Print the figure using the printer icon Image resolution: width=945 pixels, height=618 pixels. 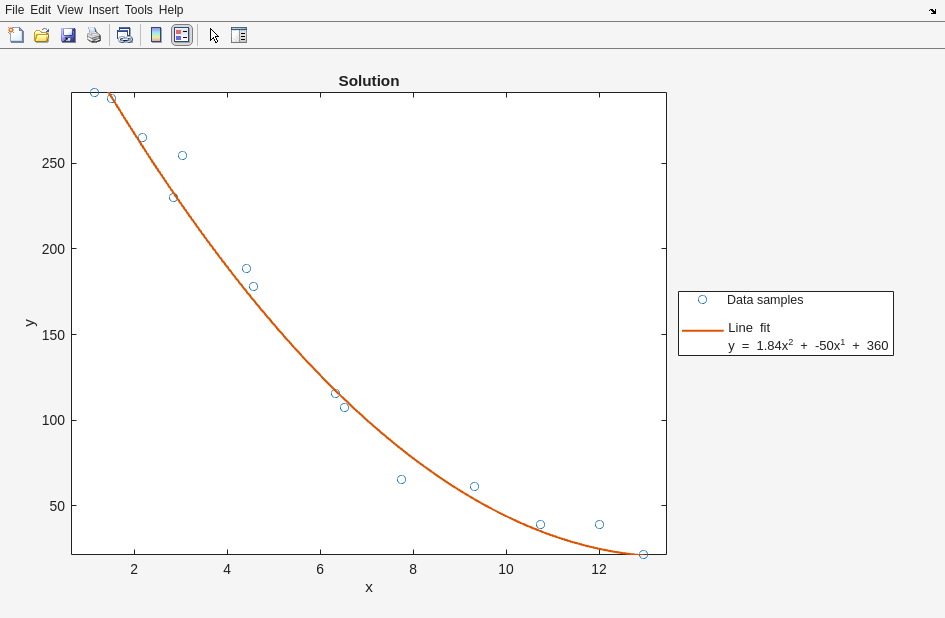[94, 35]
